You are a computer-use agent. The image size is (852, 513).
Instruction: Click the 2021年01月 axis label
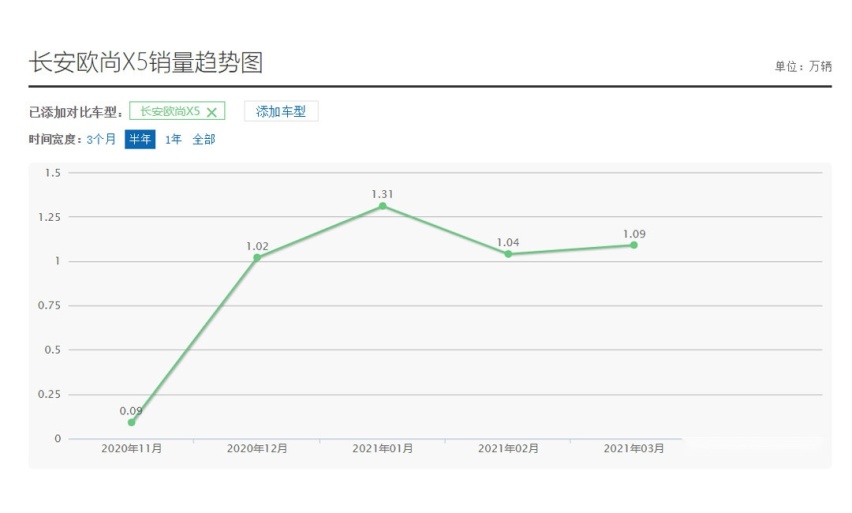383,448
